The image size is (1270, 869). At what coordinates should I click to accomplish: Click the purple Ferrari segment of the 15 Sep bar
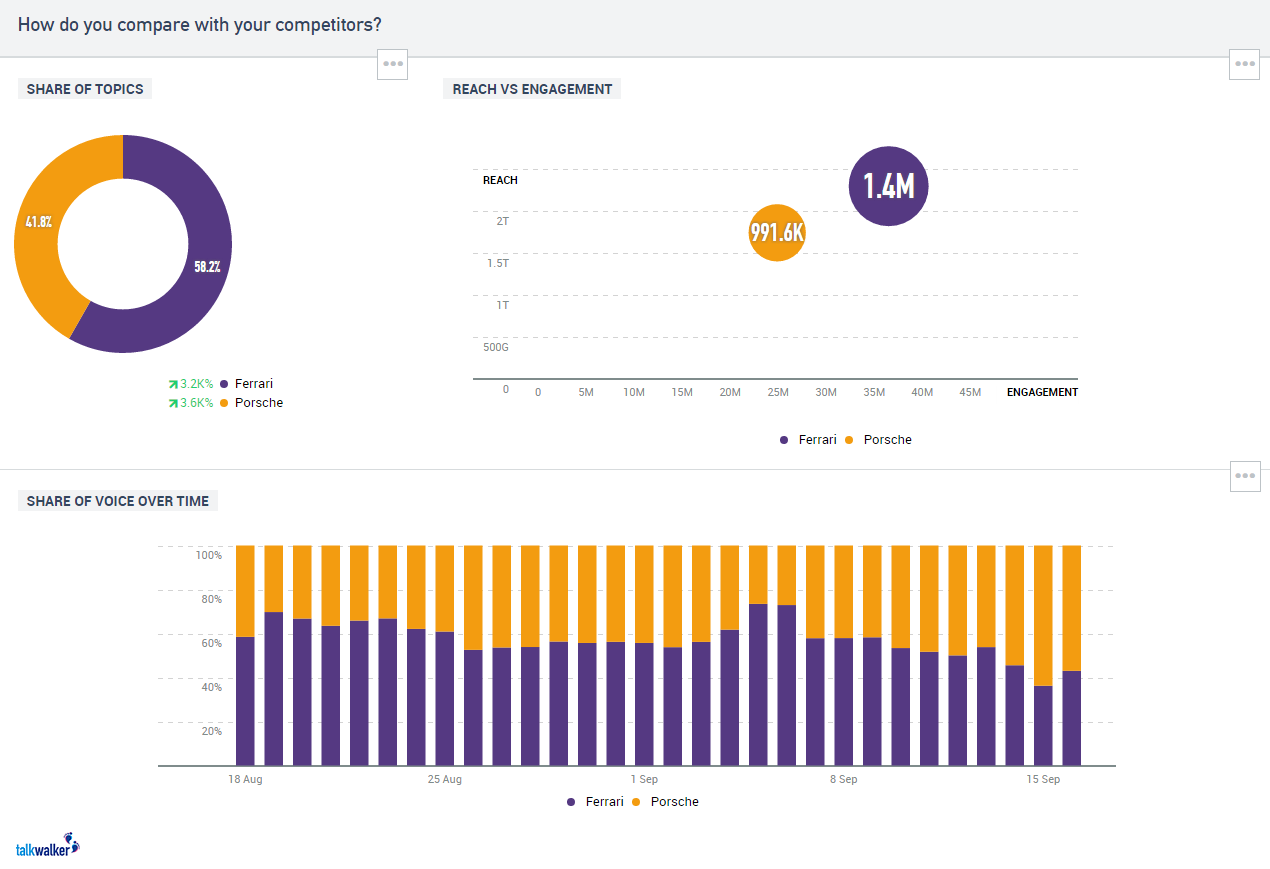tap(1044, 726)
